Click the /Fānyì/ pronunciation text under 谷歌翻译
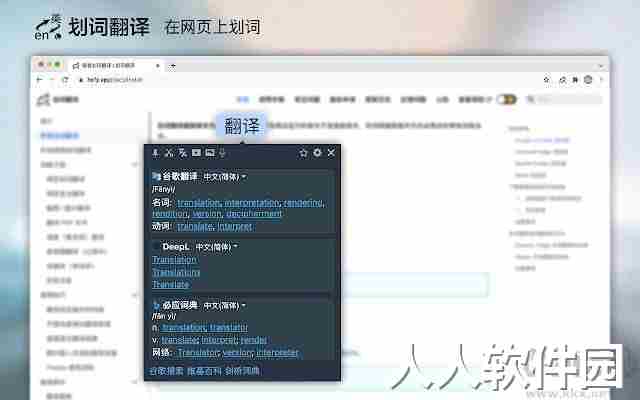Viewport: 640px width, 400px height. (164, 189)
